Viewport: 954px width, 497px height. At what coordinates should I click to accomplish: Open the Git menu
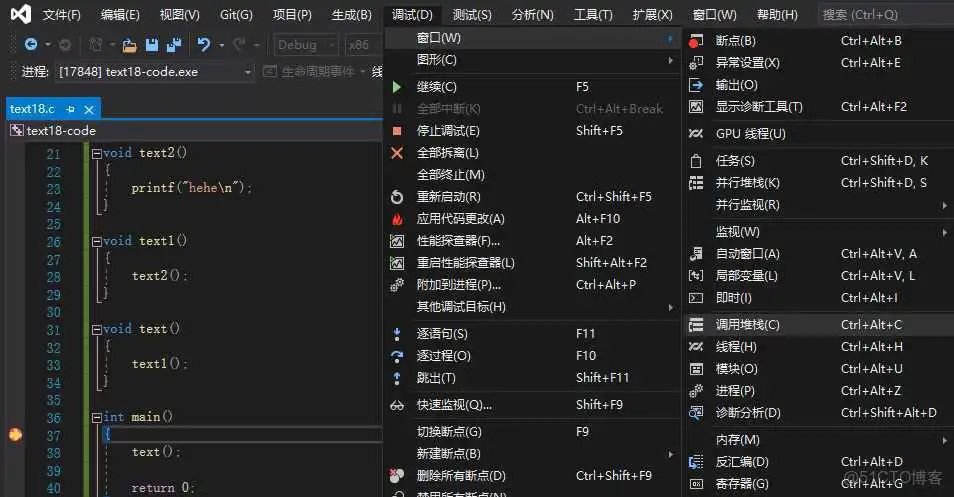tap(236, 15)
